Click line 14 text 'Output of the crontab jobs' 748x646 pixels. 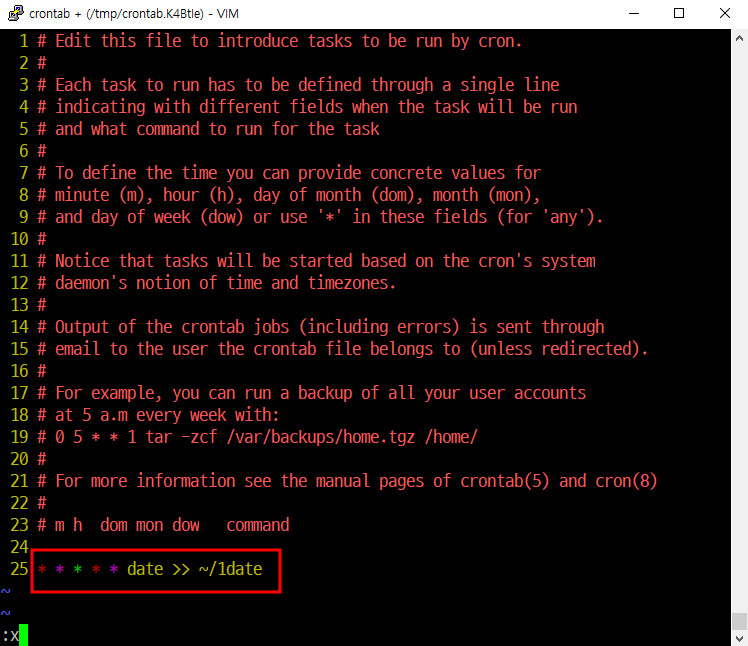172,327
